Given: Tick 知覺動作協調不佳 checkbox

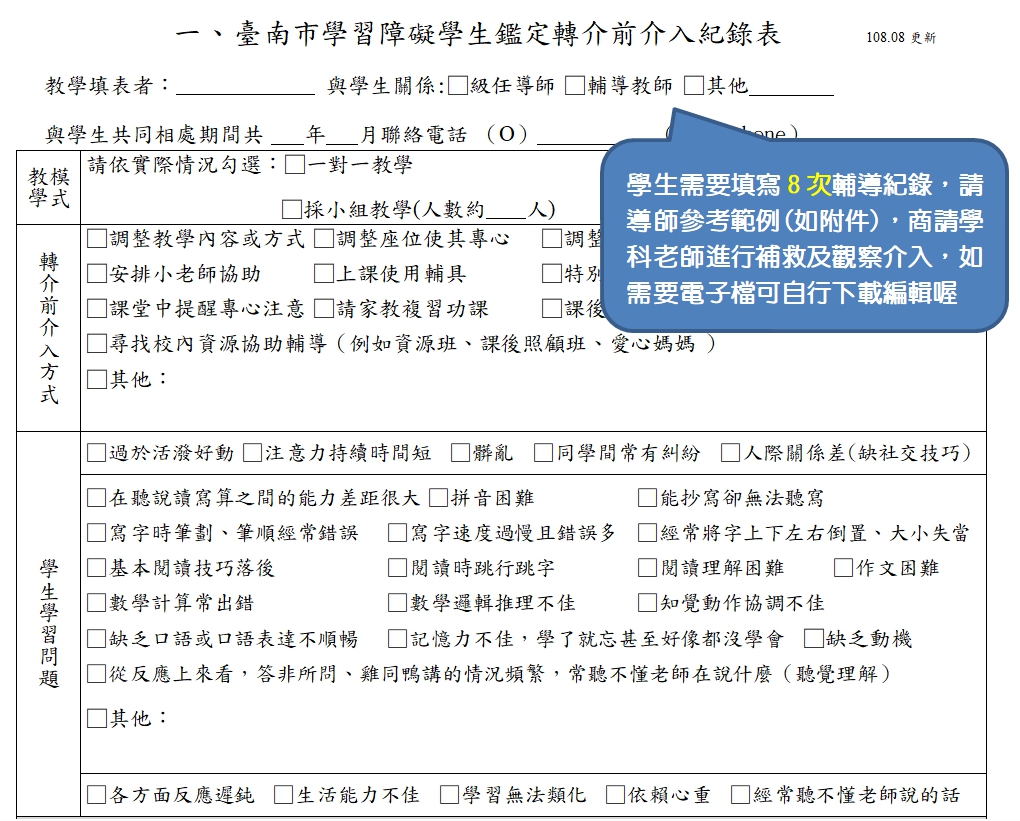Looking at the screenshot, I should [x=647, y=603].
